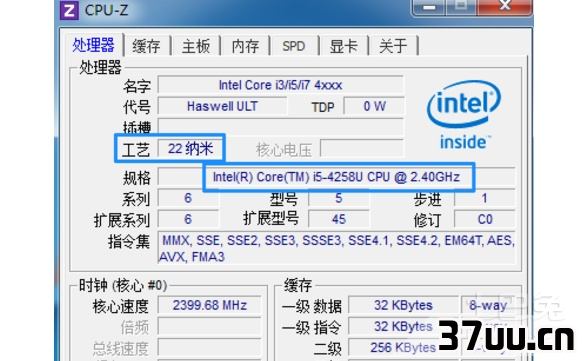Image resolution: width=587 pixels, height=361 pixels.
Task: Click the empty 倍频 field
Action: pos(209,327)
